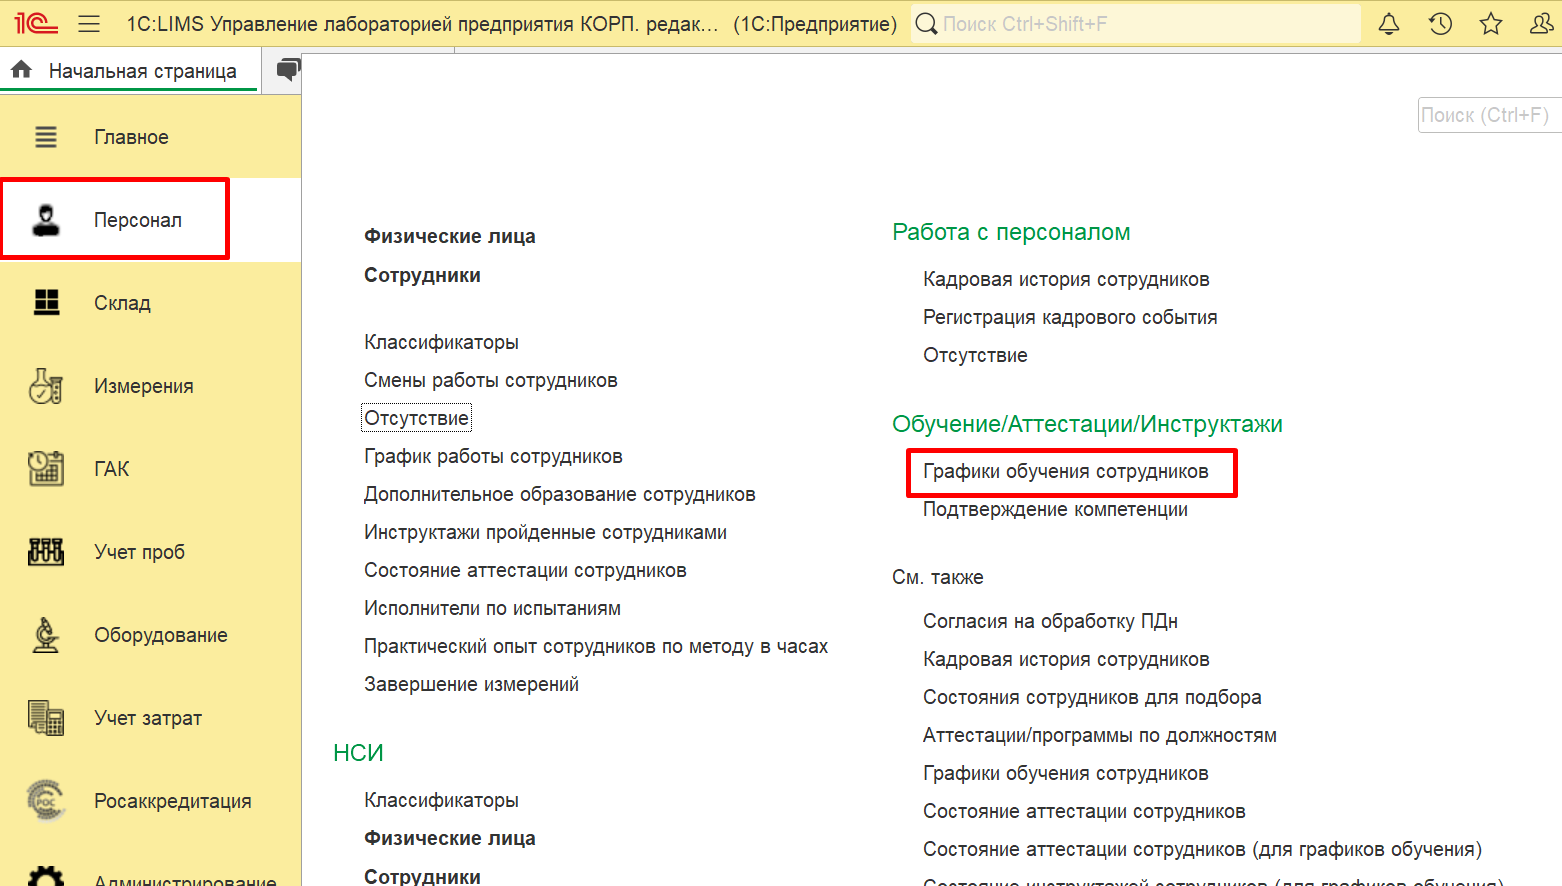Open Инструктажи пройденные сотрудниками
Image resolution: width=1562 pixels, height=886 pixels.
(545, 532)
